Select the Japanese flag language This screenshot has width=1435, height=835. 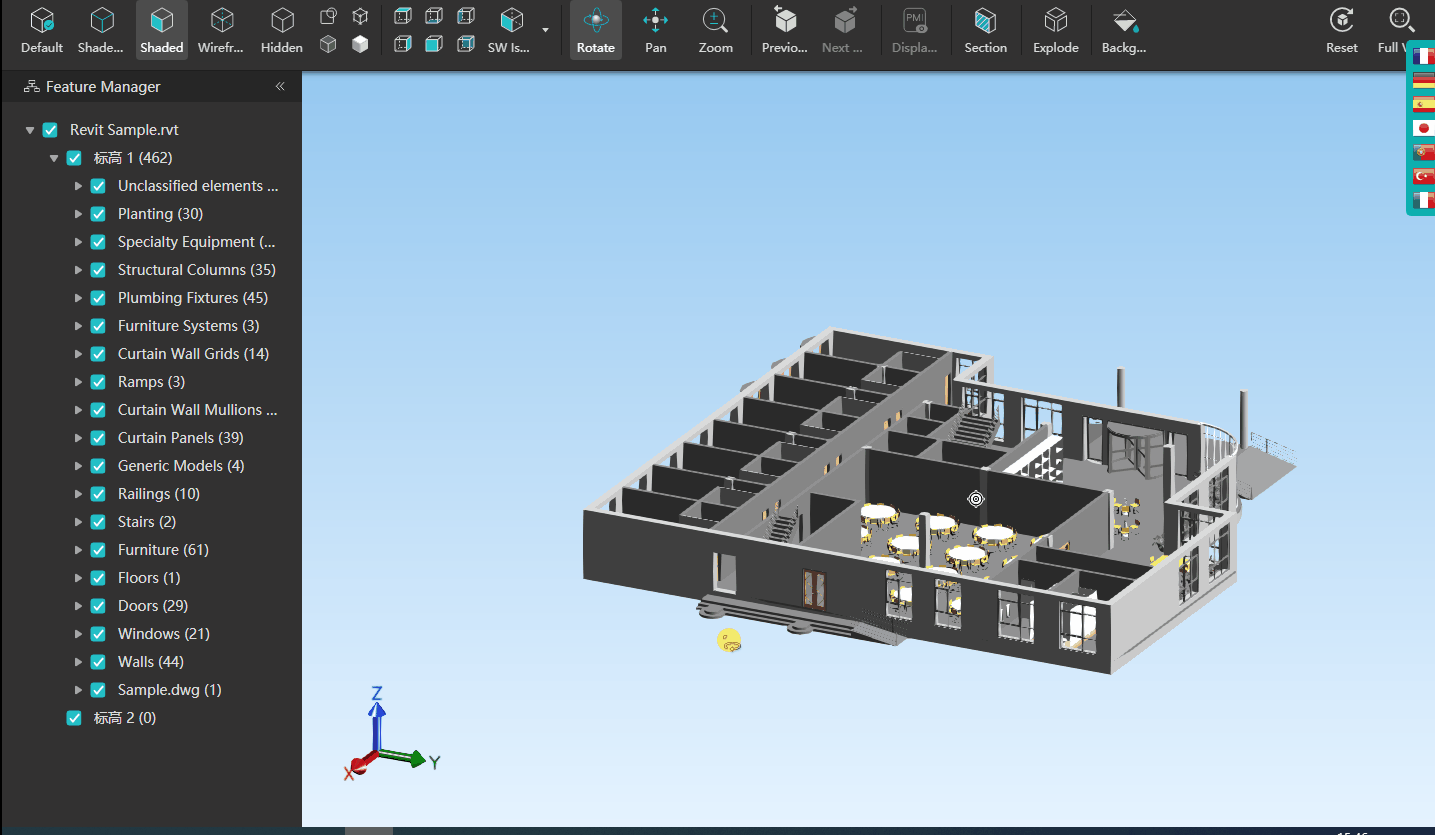[x=1424, y=129]
